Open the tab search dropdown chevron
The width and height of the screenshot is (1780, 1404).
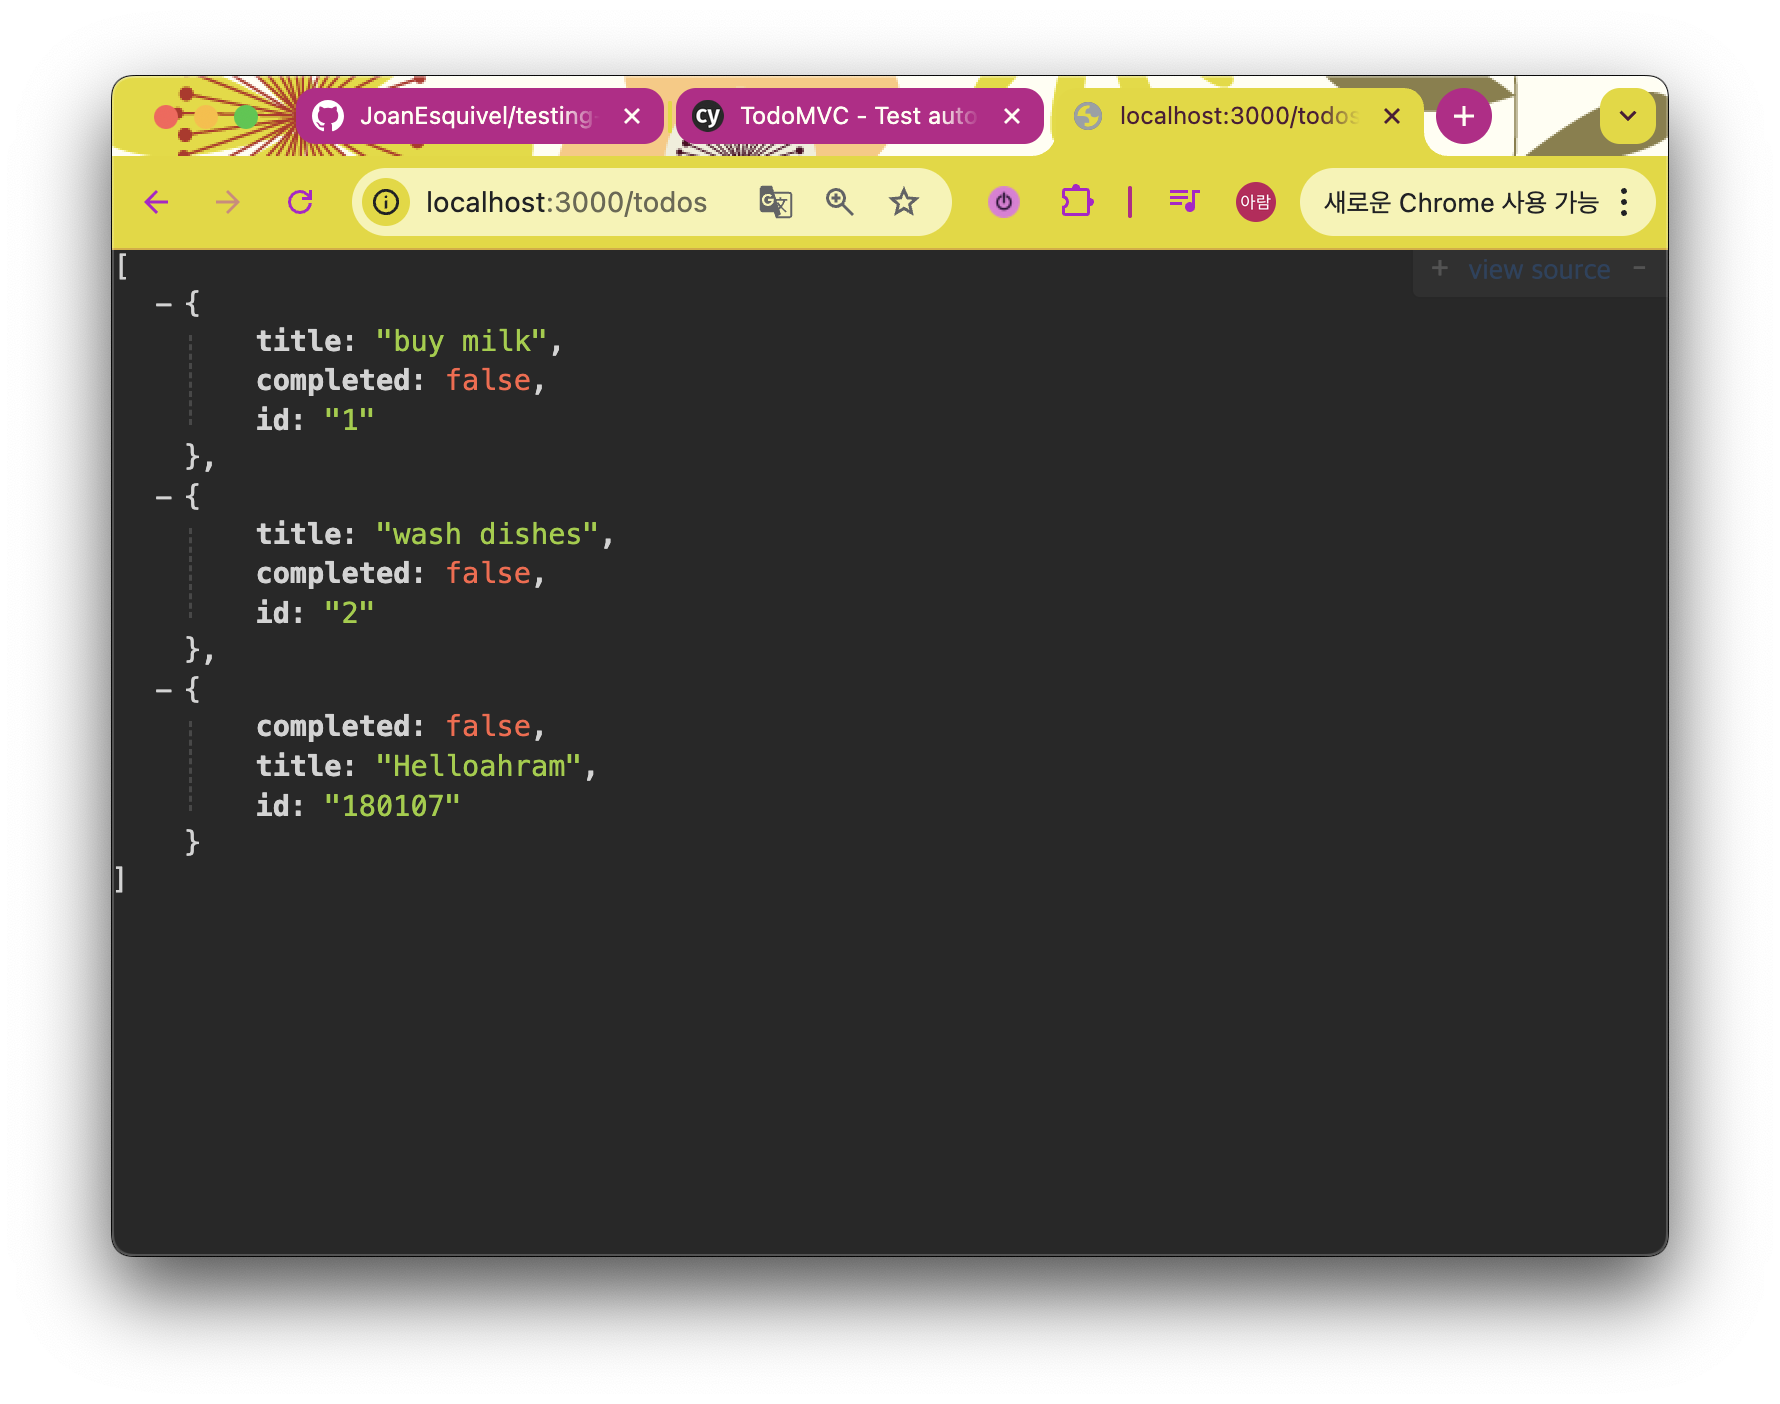(x=1628, y=116)
